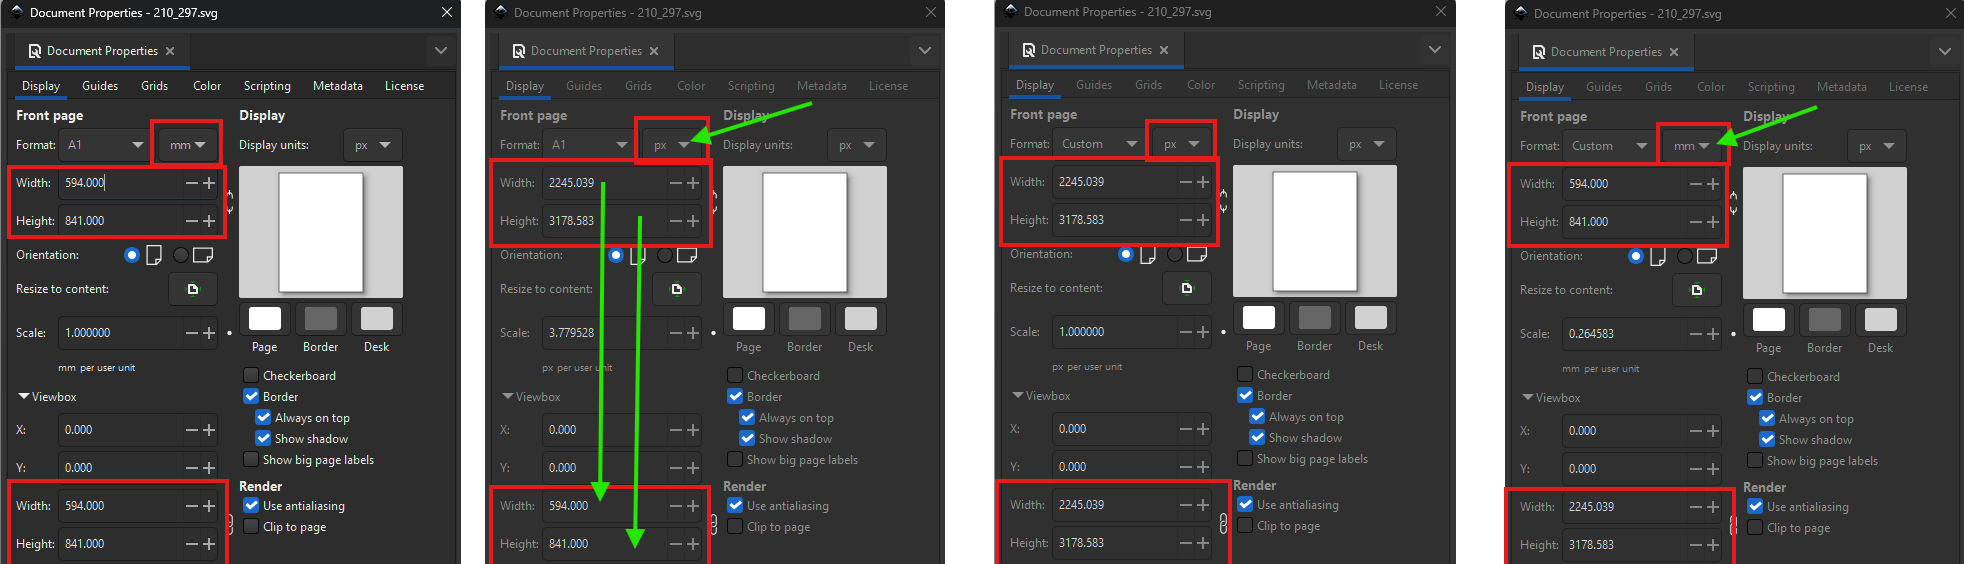The image size is (1964, 564).
Task: Open mm page units dropdown in leftmost dialog
Action: [x=187, y=145]
